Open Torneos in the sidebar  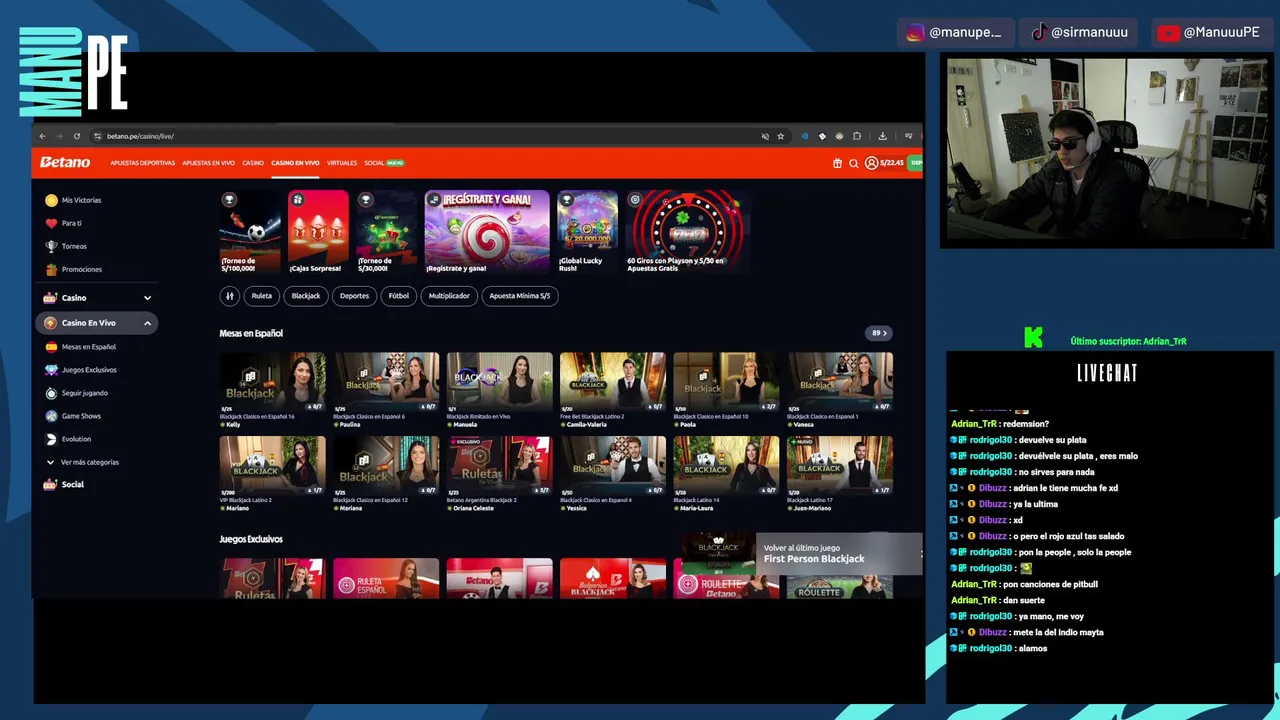point(74,246)
